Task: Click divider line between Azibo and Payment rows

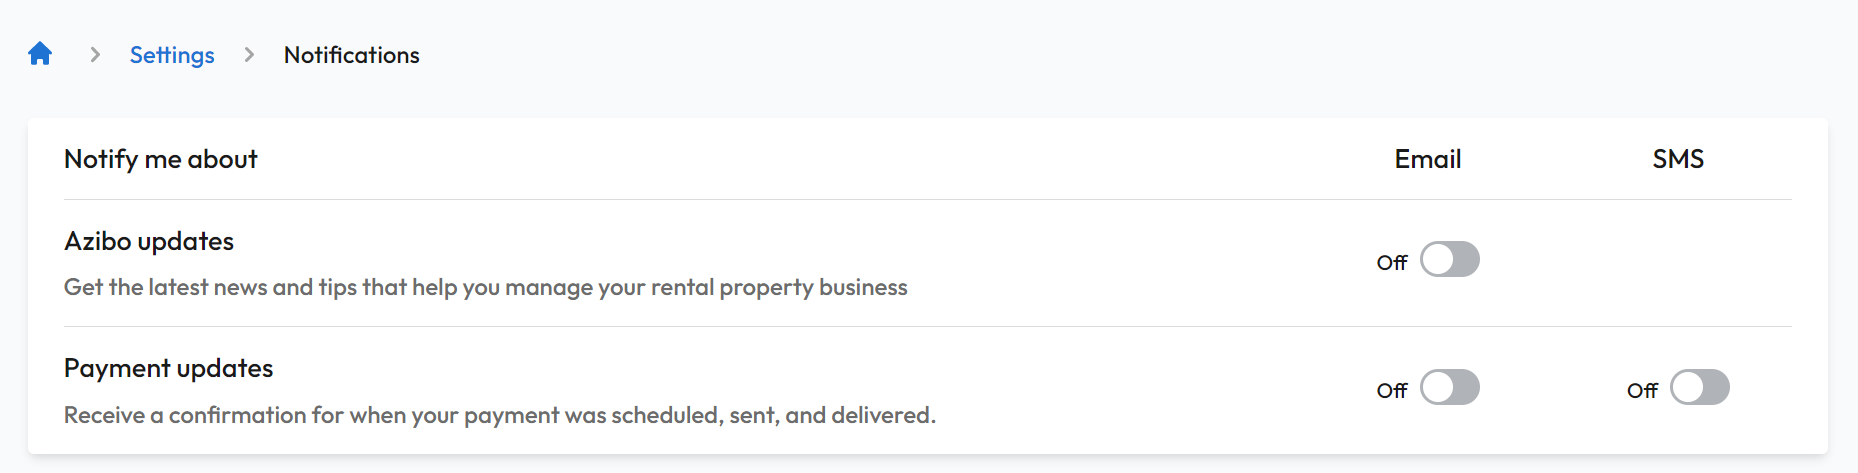Action: click(928, 326)
